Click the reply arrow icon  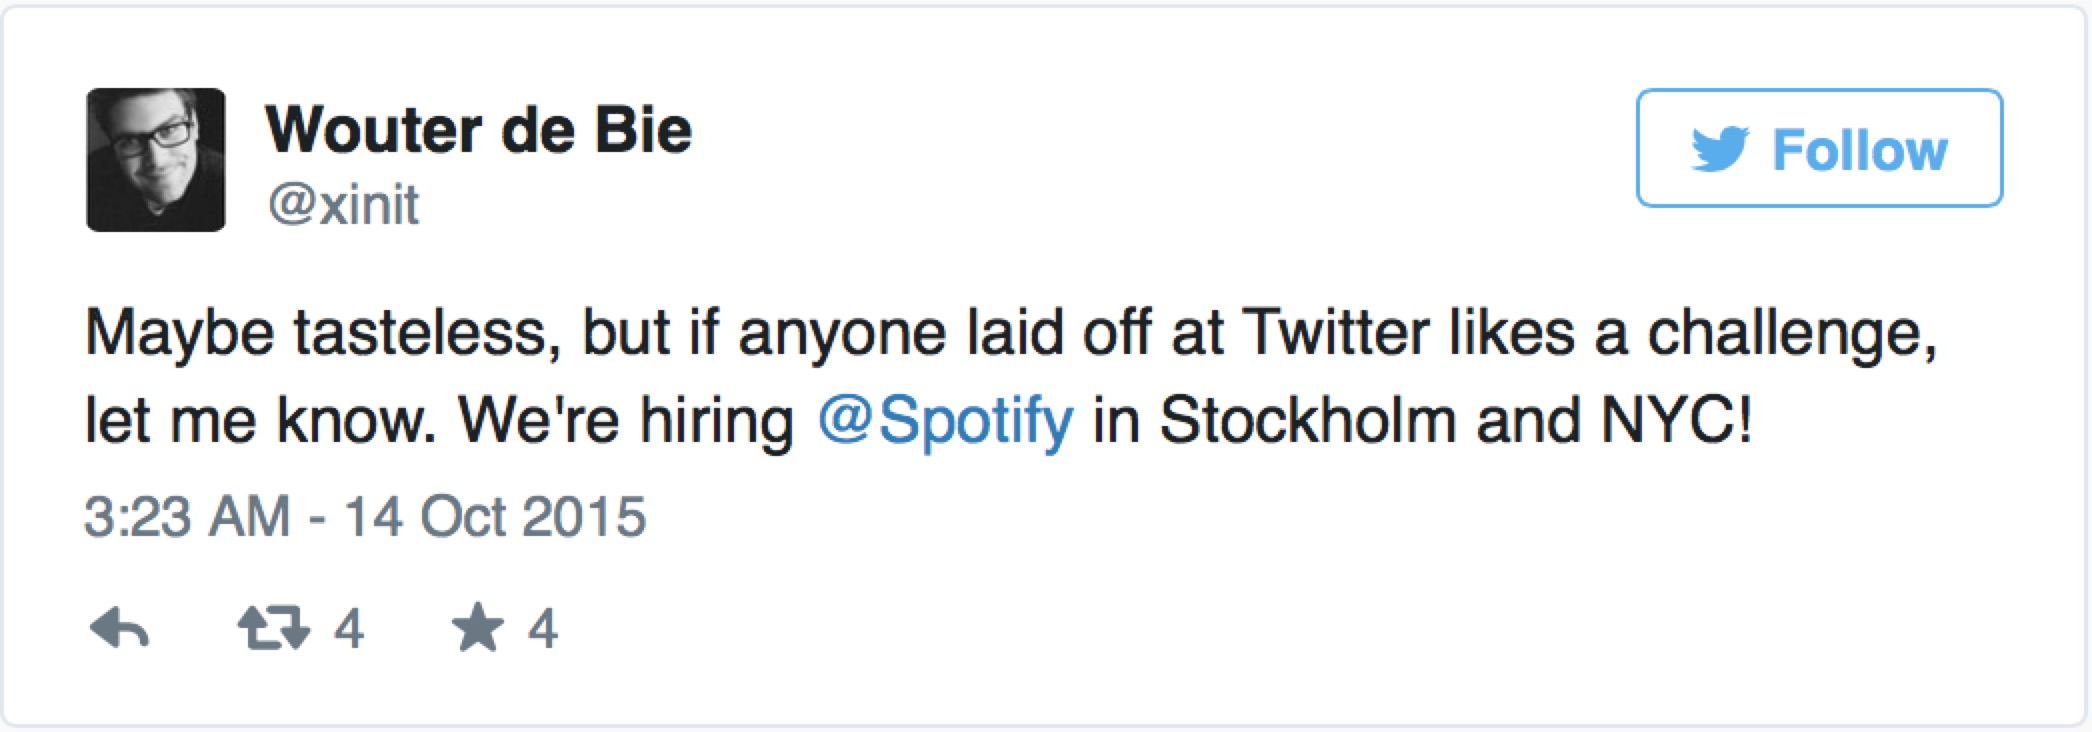click(x=119, y=628)
